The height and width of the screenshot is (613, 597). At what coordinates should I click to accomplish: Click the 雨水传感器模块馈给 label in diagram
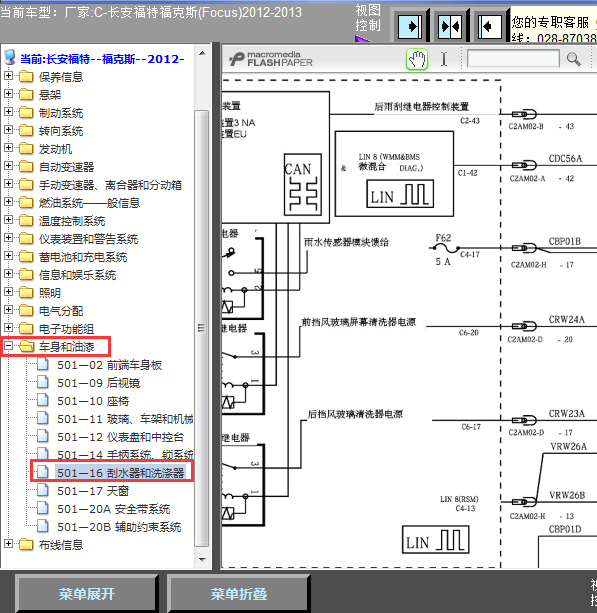click(x=346, y=242)
